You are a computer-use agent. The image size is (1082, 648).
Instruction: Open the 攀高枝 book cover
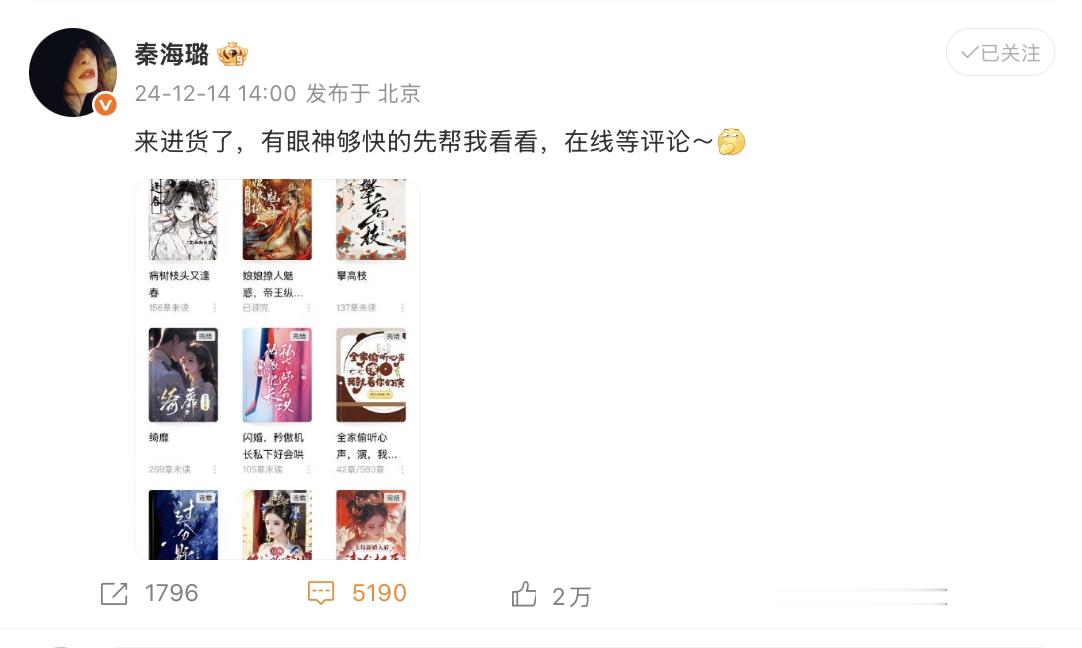click(371, 219)
